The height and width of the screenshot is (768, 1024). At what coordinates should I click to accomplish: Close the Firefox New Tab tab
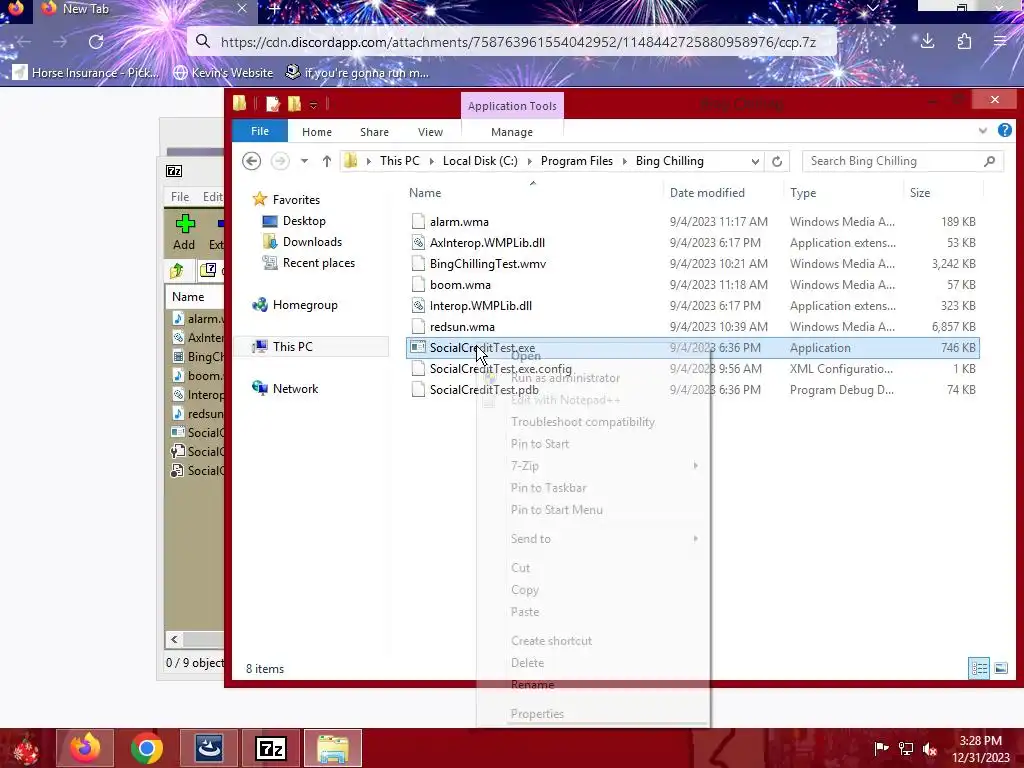coord(242,8)
